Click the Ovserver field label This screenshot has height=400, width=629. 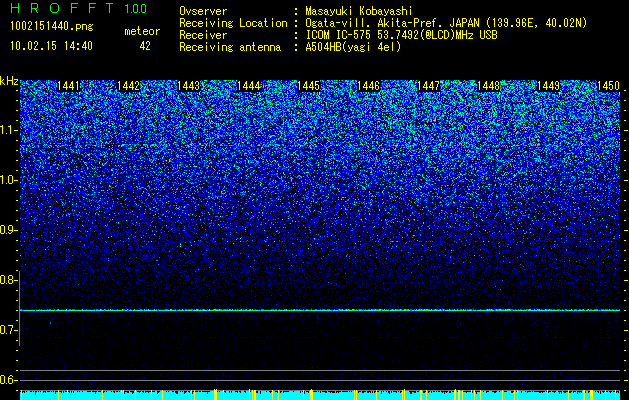click(203, 11)
